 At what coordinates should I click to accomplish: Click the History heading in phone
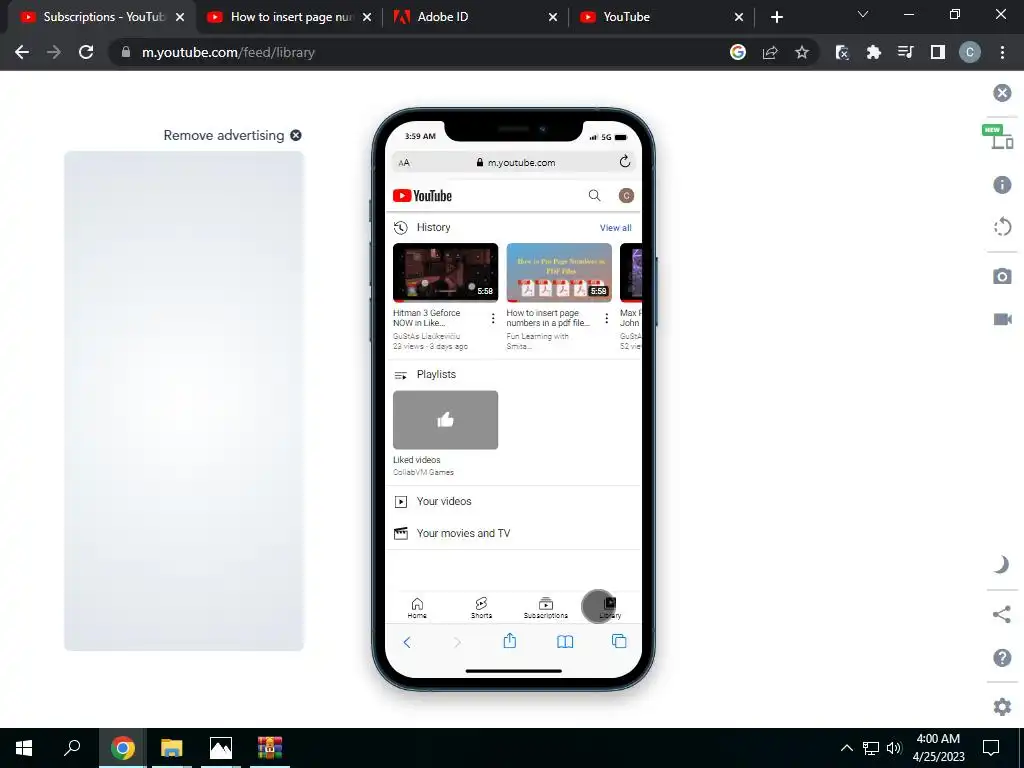pyautogui.click(x=434, y=227)
